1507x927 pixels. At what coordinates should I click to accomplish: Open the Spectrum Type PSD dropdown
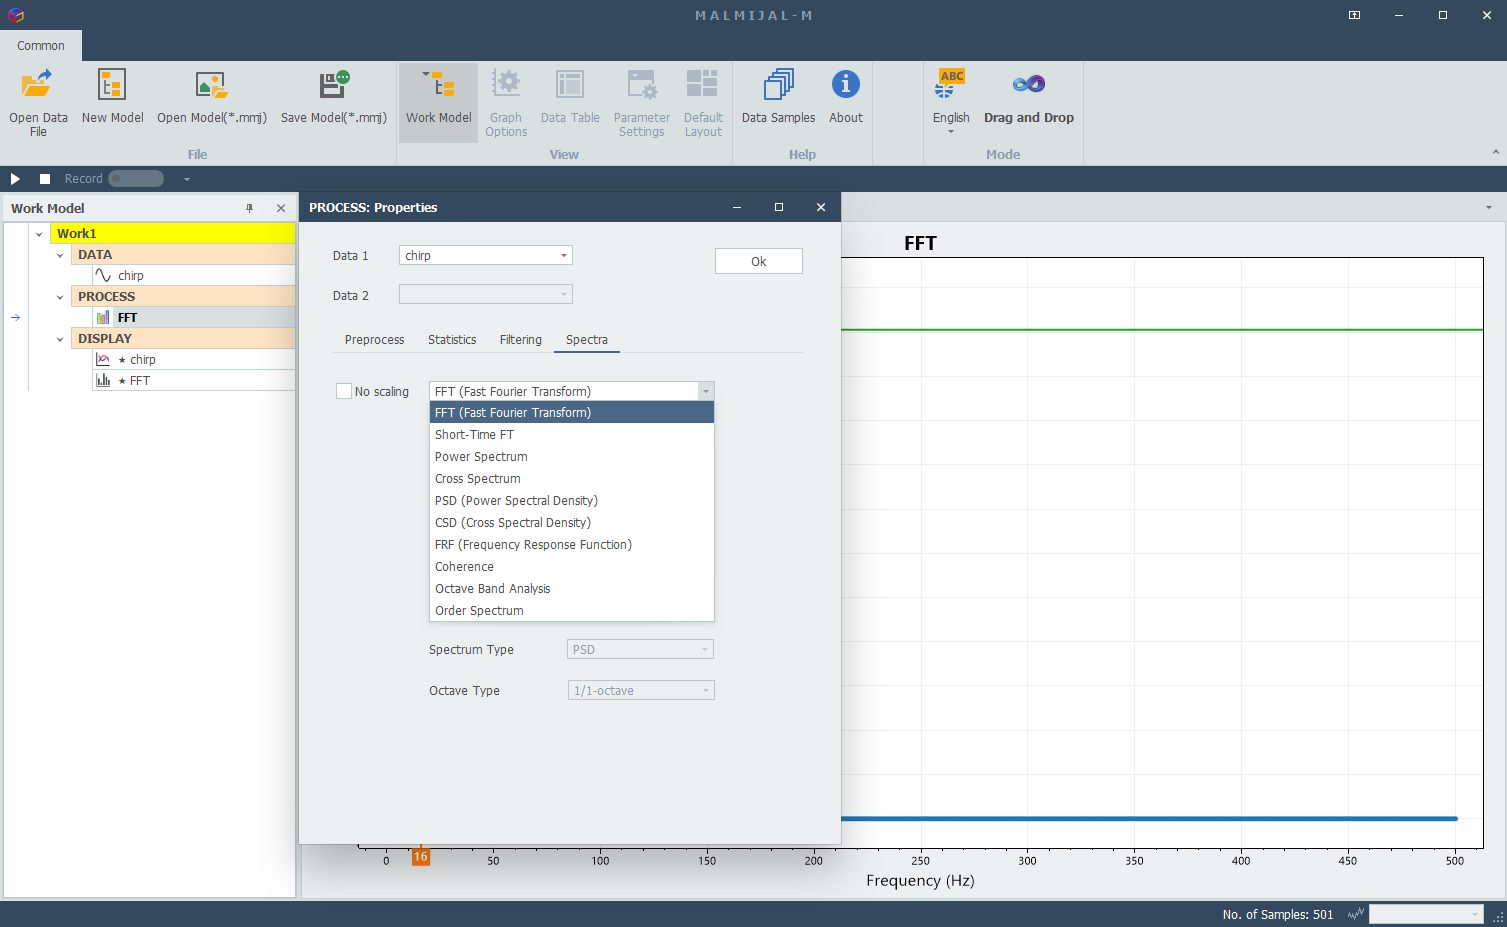point(641,649)
